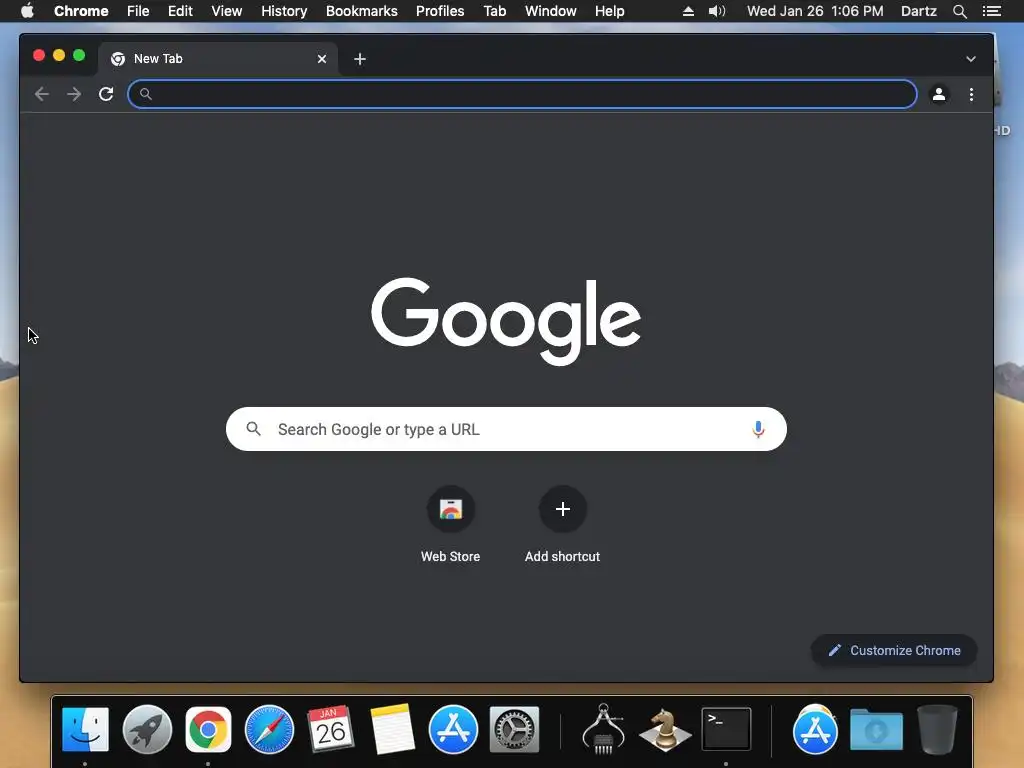Screen dimensions: 1024x768
Task: Launch Chess from the Dock
Action: (x=665, y=729)
